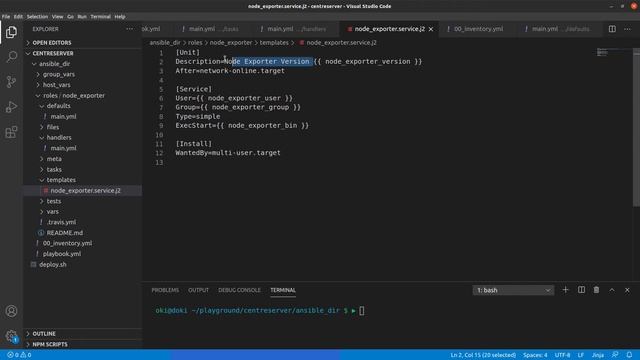
Task: Close the node_exporter.service.j2 tab
Action: click(431, 29)
